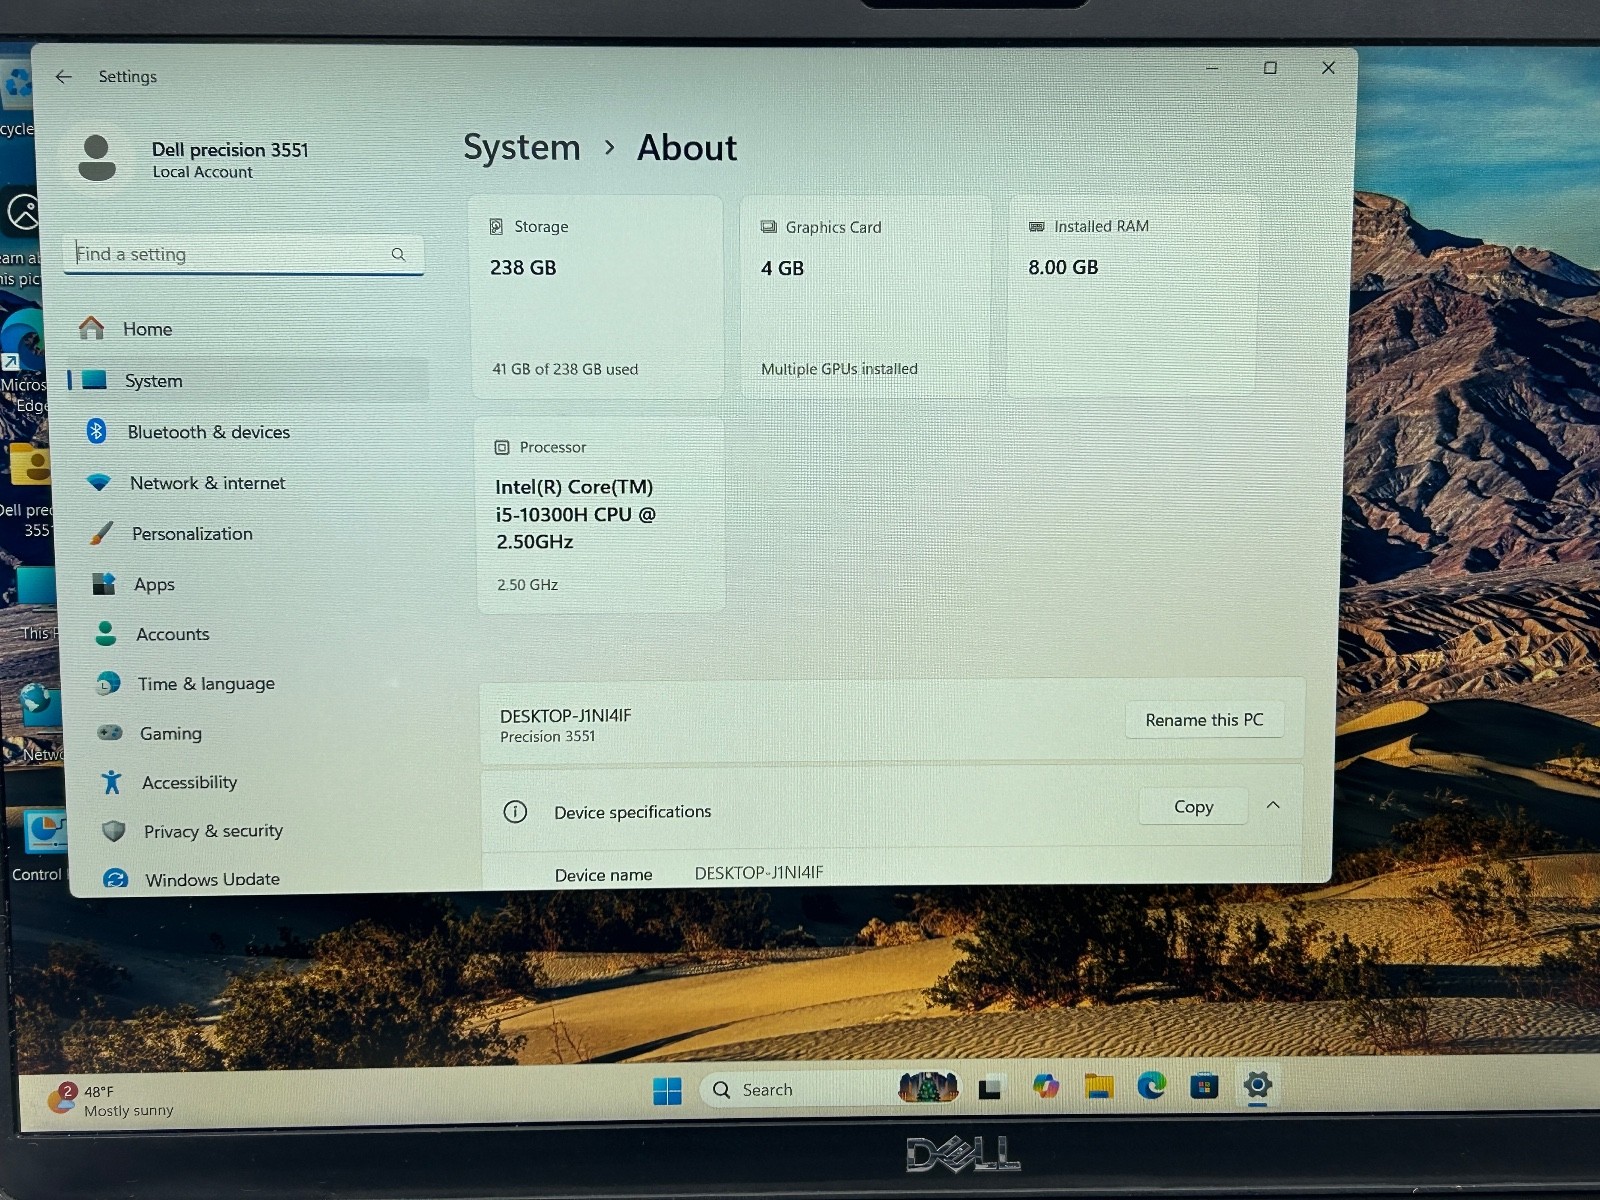Open the Storage card showing 238 GB

coord(597,297)
